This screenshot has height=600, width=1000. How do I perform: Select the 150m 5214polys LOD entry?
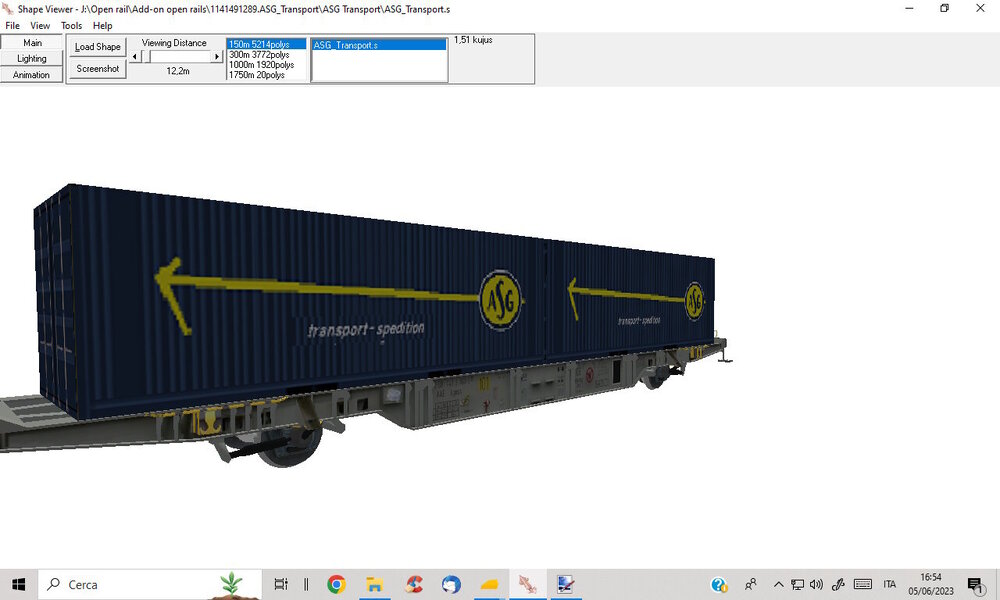pos(266,44)
